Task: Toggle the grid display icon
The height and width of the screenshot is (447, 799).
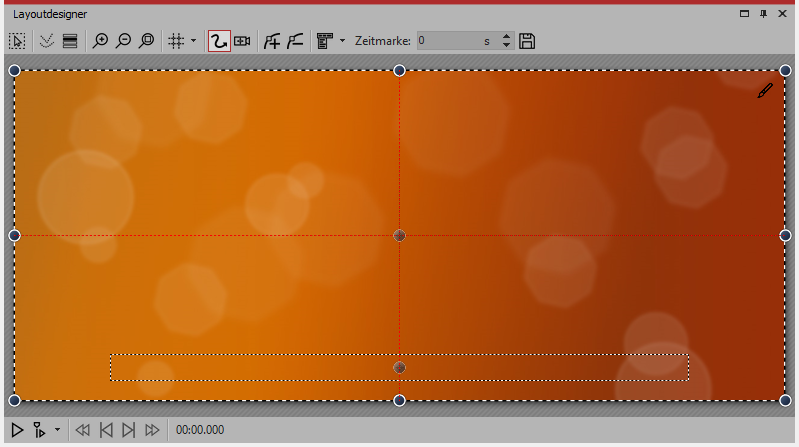Action: point(176,41)
